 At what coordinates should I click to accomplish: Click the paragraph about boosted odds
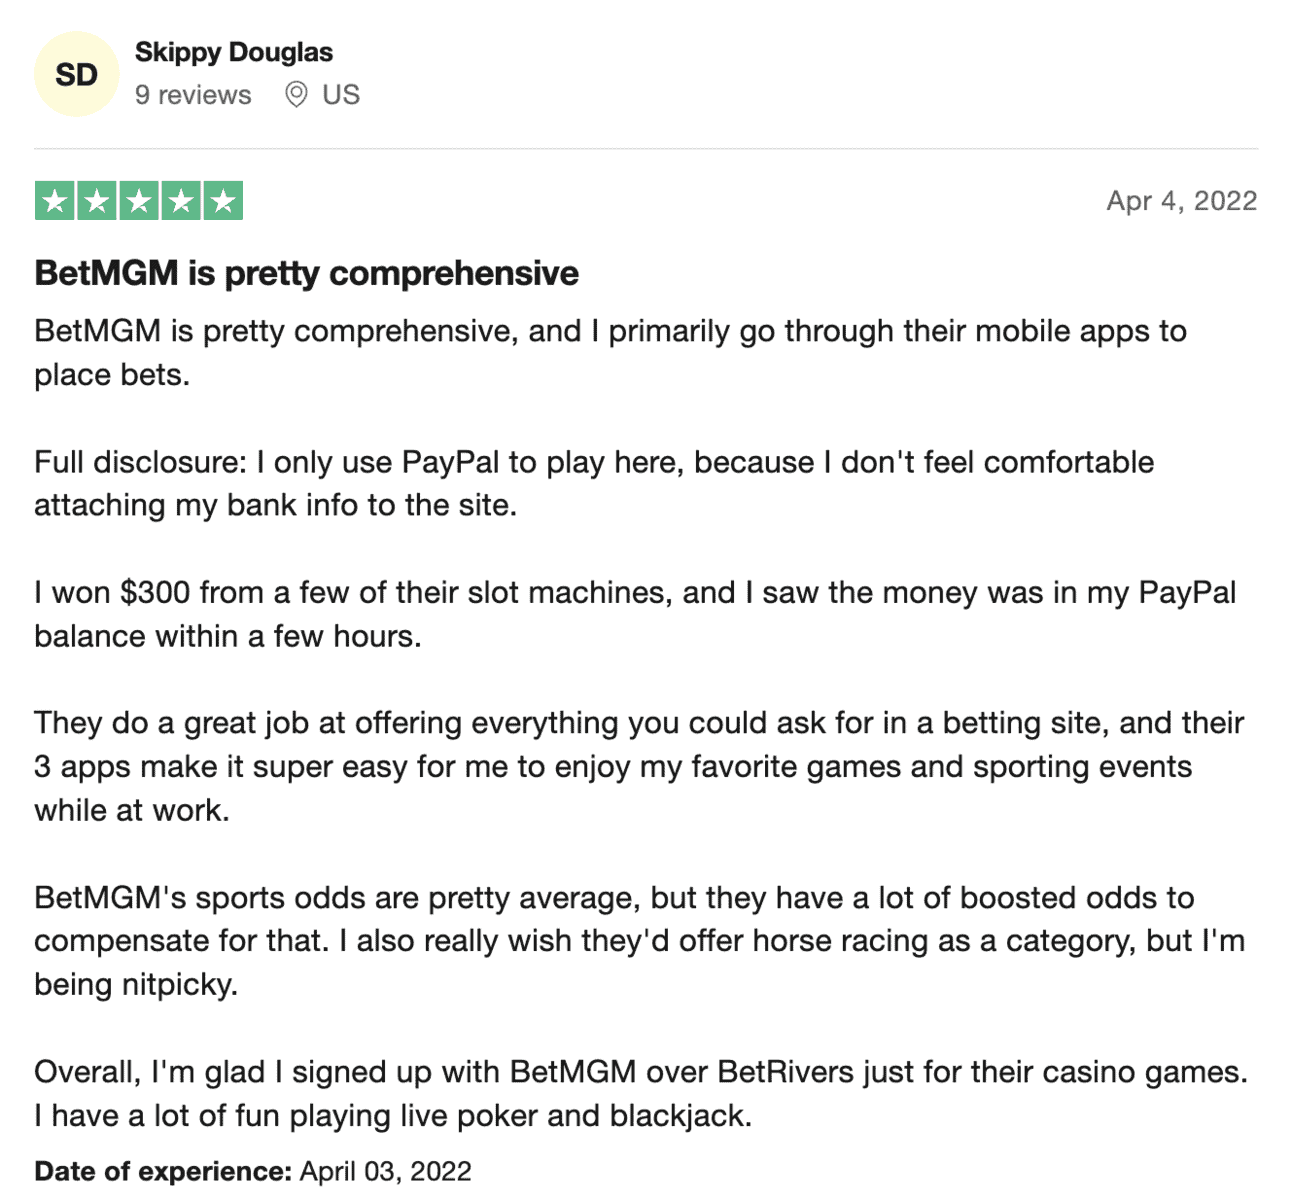coord(639,941)
